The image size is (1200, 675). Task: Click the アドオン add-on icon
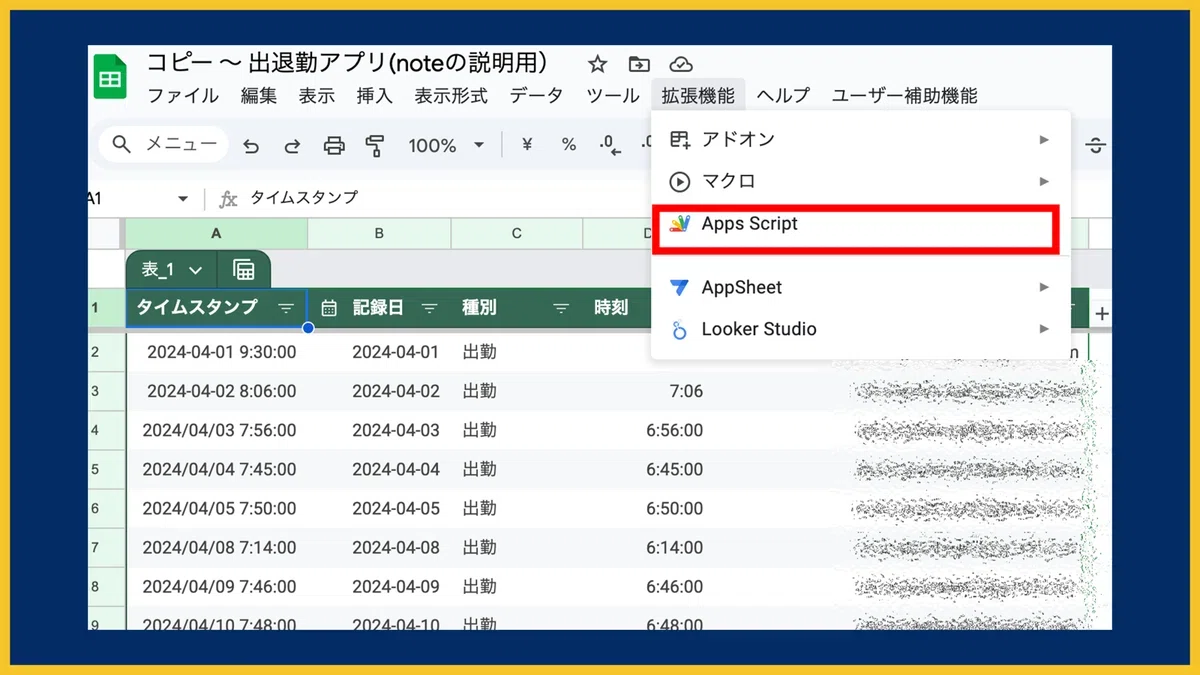click(x=680, y=139)
